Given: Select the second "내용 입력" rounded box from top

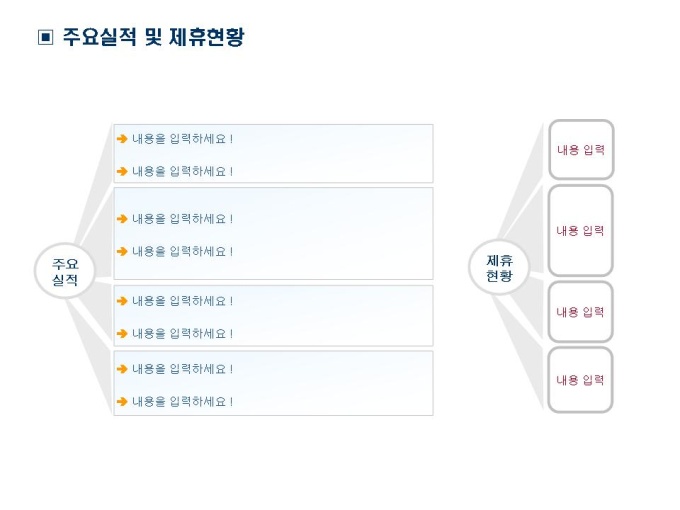Looking at the screenshot, I should pos(581,231).
